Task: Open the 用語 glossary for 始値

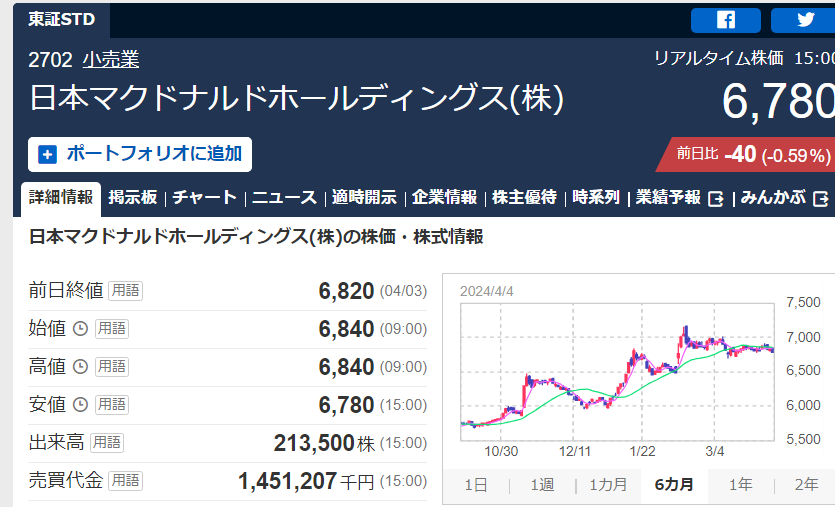Action: [x=112, y=329]
